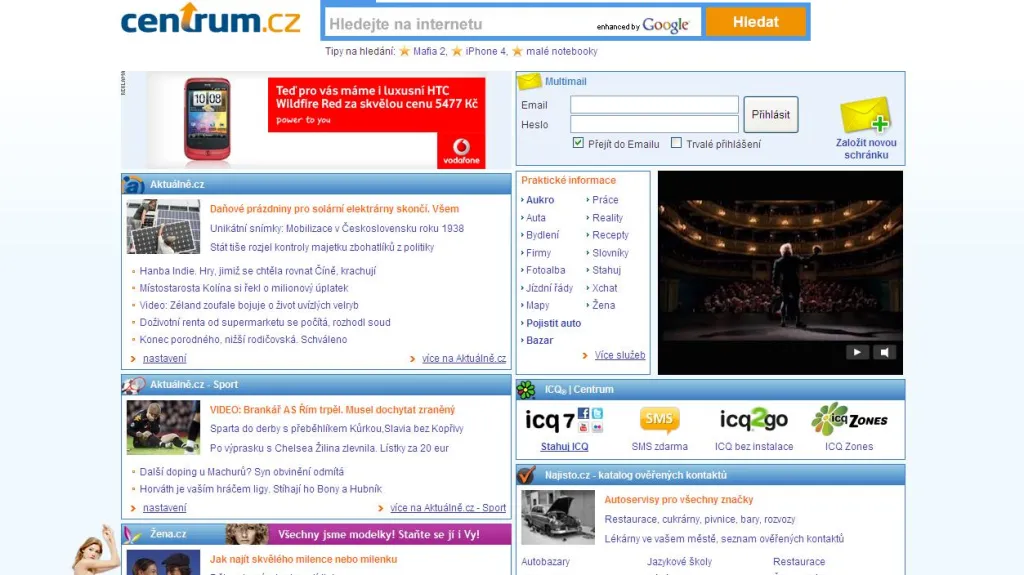Viewport: 1024px width, 575px height.
Task: Open Aukro in Praktické informace
Action: 540,199
